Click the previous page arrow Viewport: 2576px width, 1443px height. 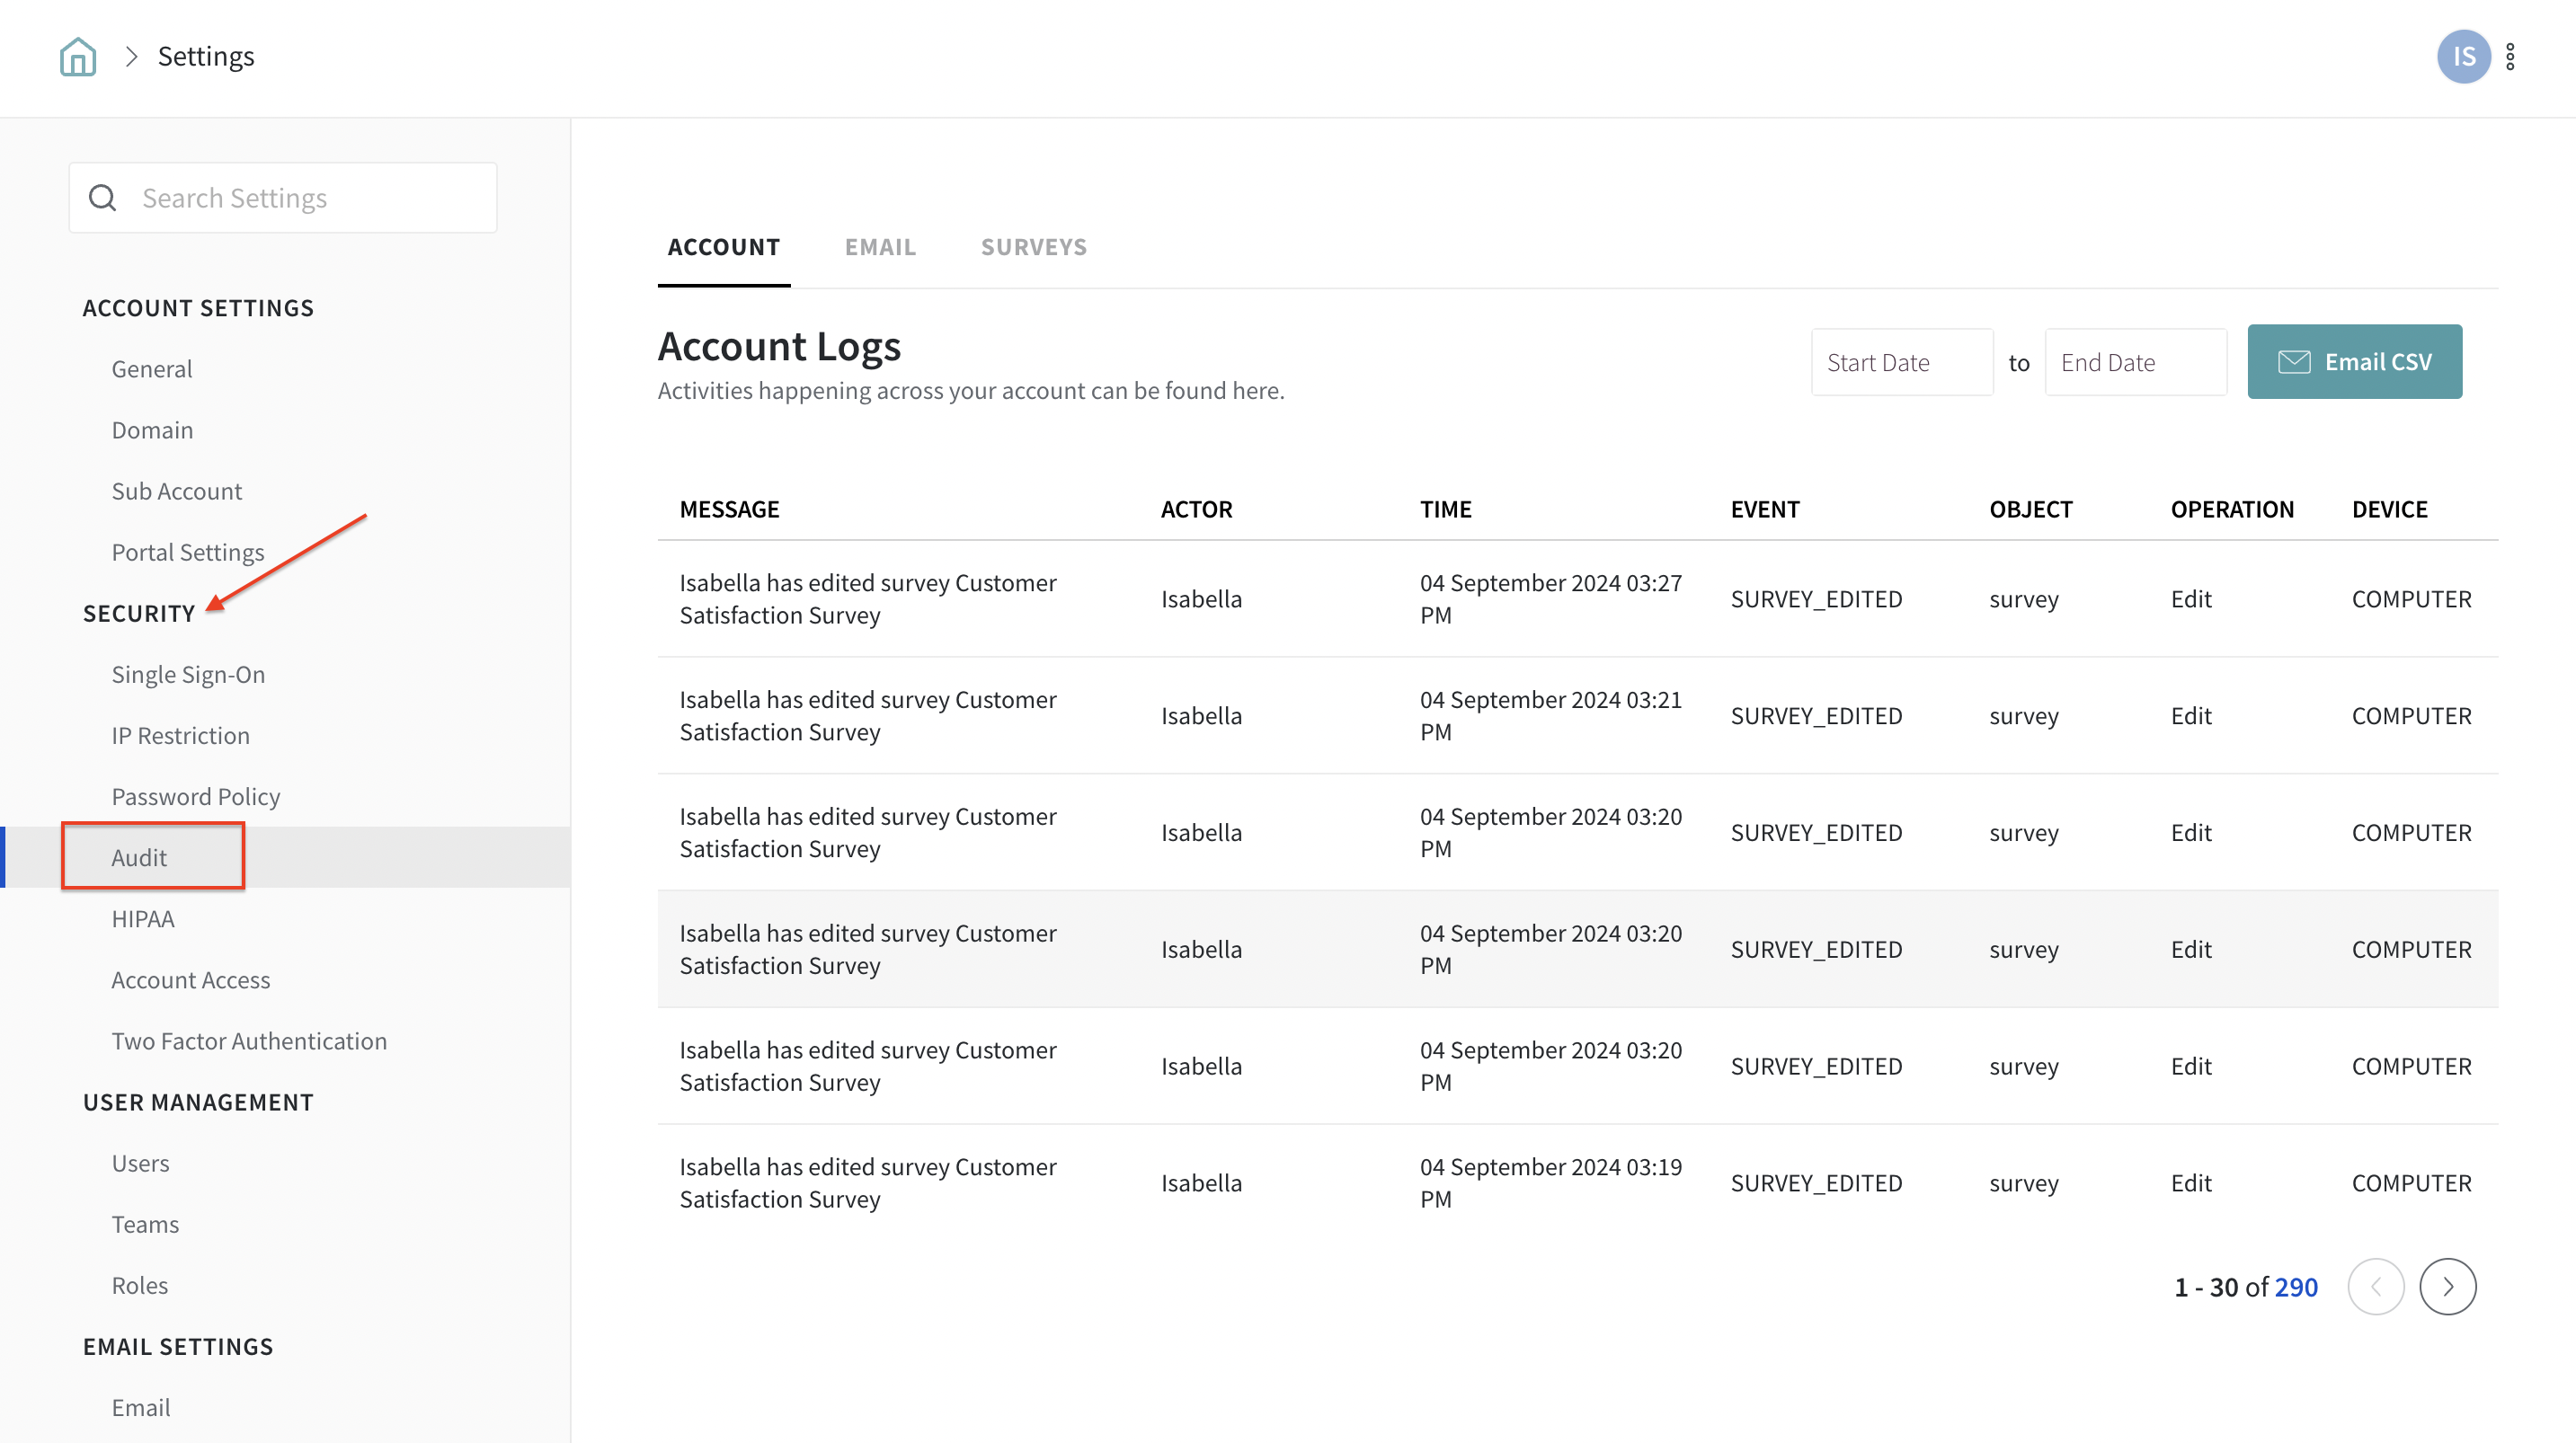coord(2375,1286)
